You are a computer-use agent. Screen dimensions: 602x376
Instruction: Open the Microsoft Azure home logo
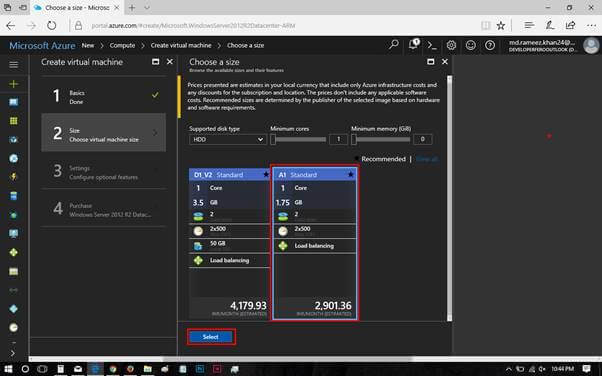(x=42, y=46)
